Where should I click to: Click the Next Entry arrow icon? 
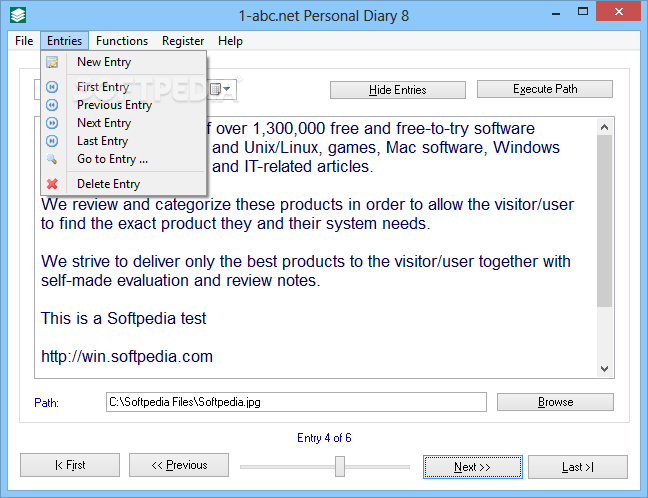pyautogui.click(x=52, y=123)
